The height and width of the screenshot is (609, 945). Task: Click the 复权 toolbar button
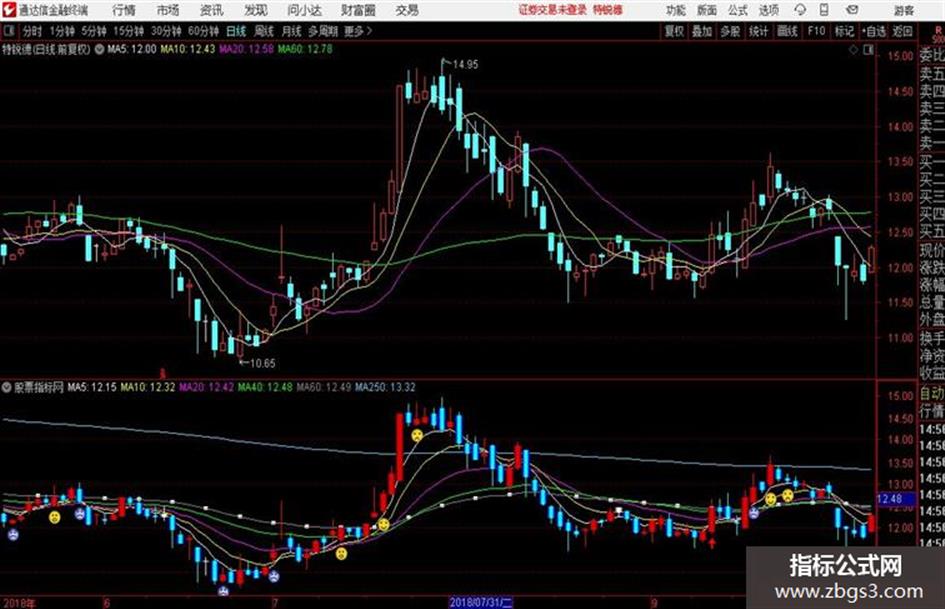674,31
